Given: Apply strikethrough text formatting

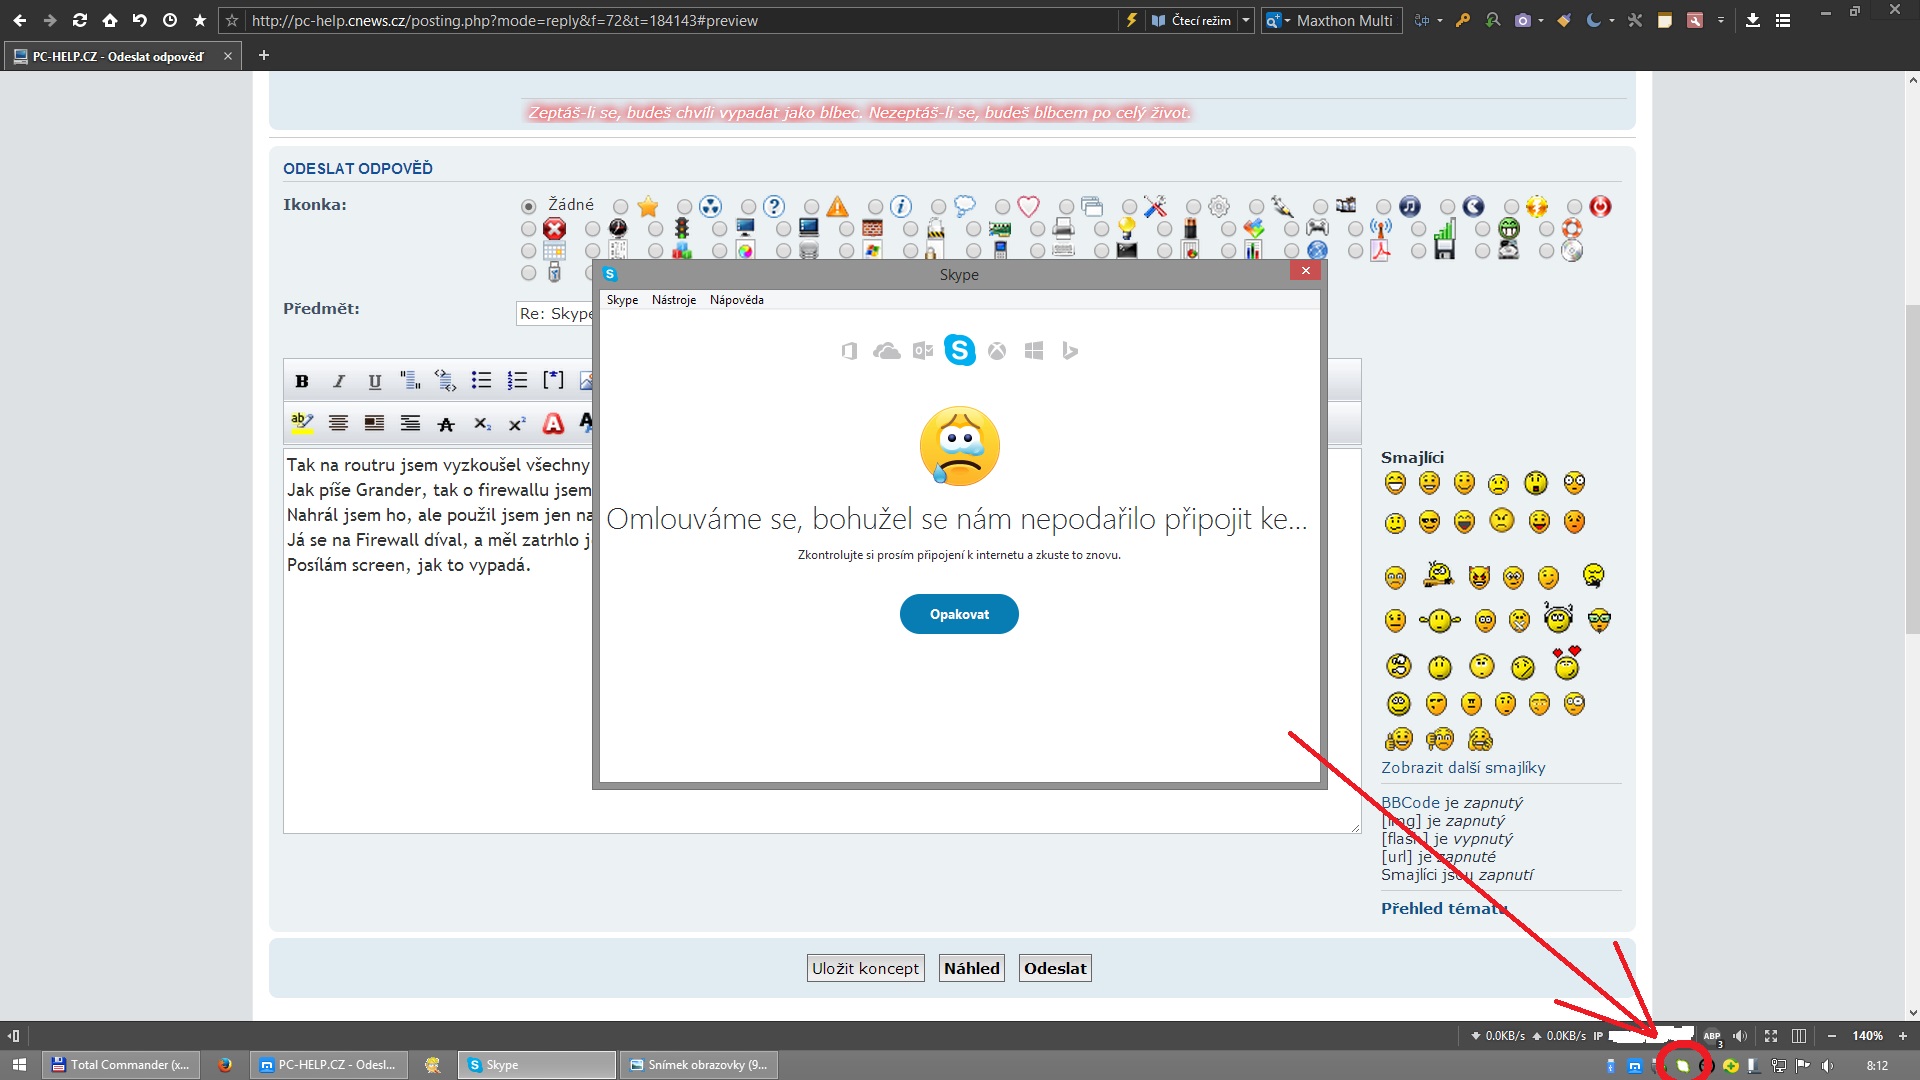Looking at the screenshot, I should (446, 424).
